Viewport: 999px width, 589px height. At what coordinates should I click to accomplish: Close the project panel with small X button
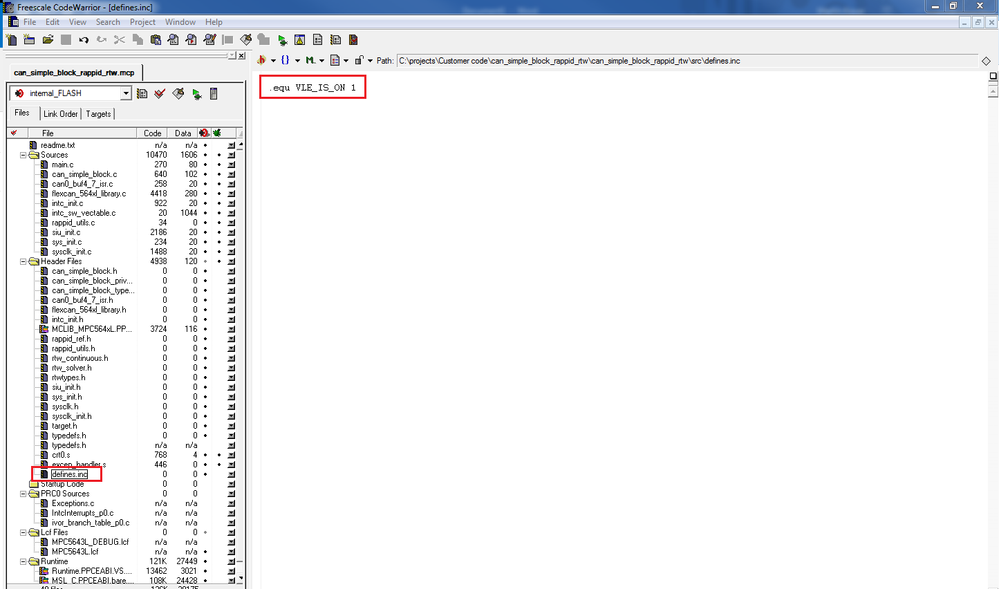241,56
